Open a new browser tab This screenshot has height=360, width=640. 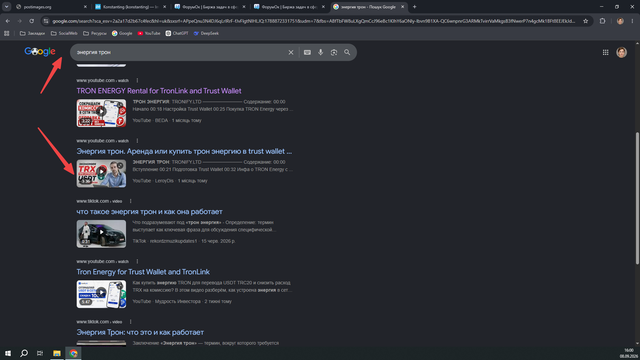point(414,7)
